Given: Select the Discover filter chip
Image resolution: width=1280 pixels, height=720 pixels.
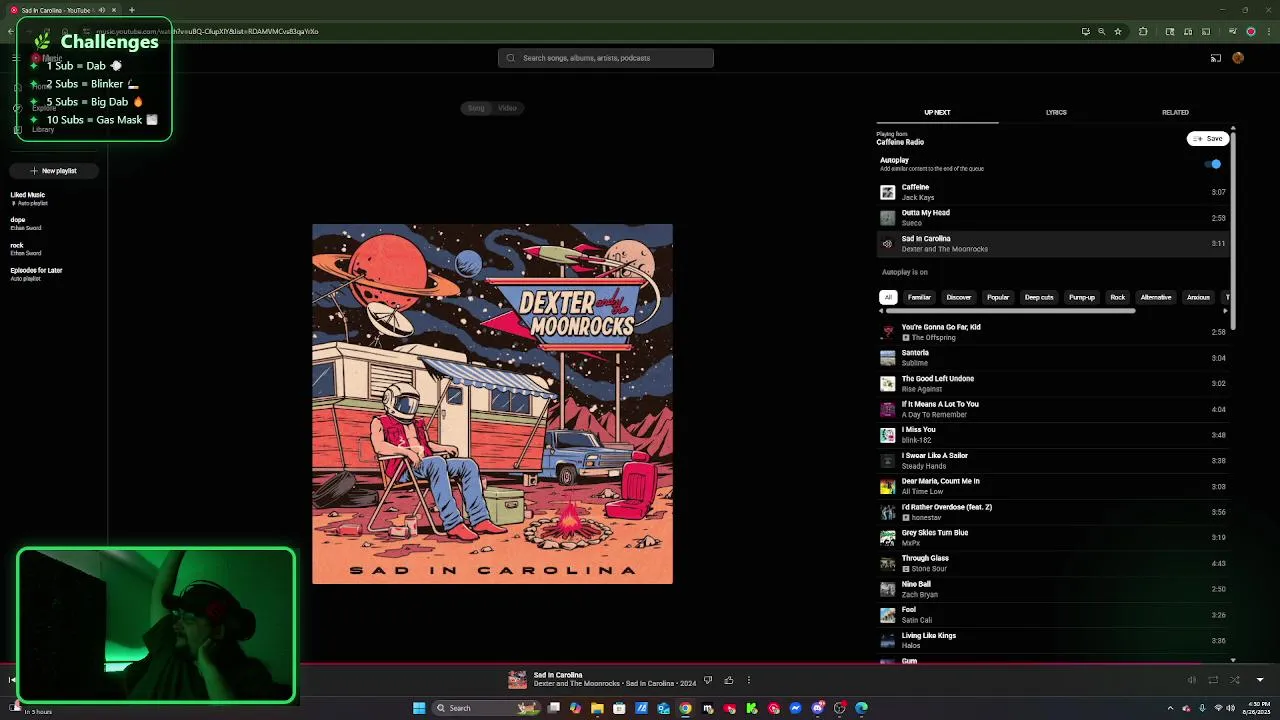Looking at the screenshot, I should (x=959, y=297).
